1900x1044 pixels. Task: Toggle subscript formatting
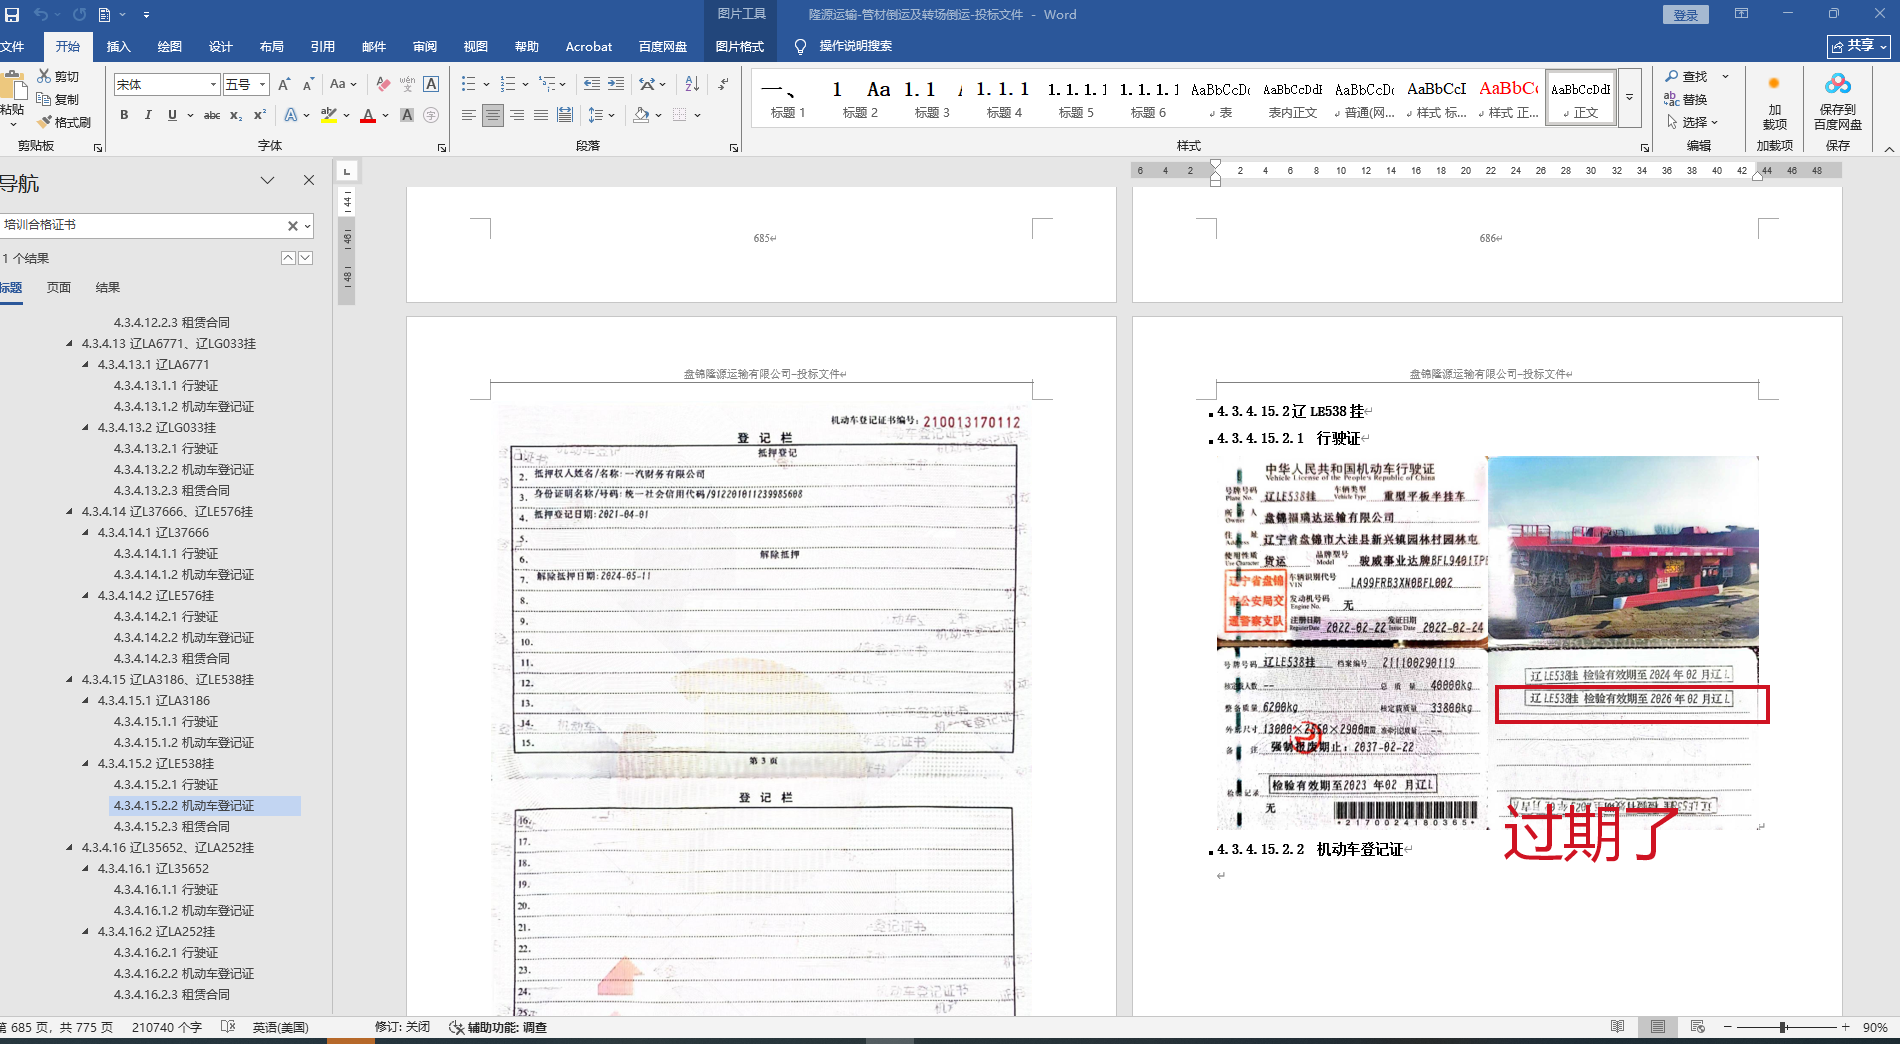tap(236, 115)
